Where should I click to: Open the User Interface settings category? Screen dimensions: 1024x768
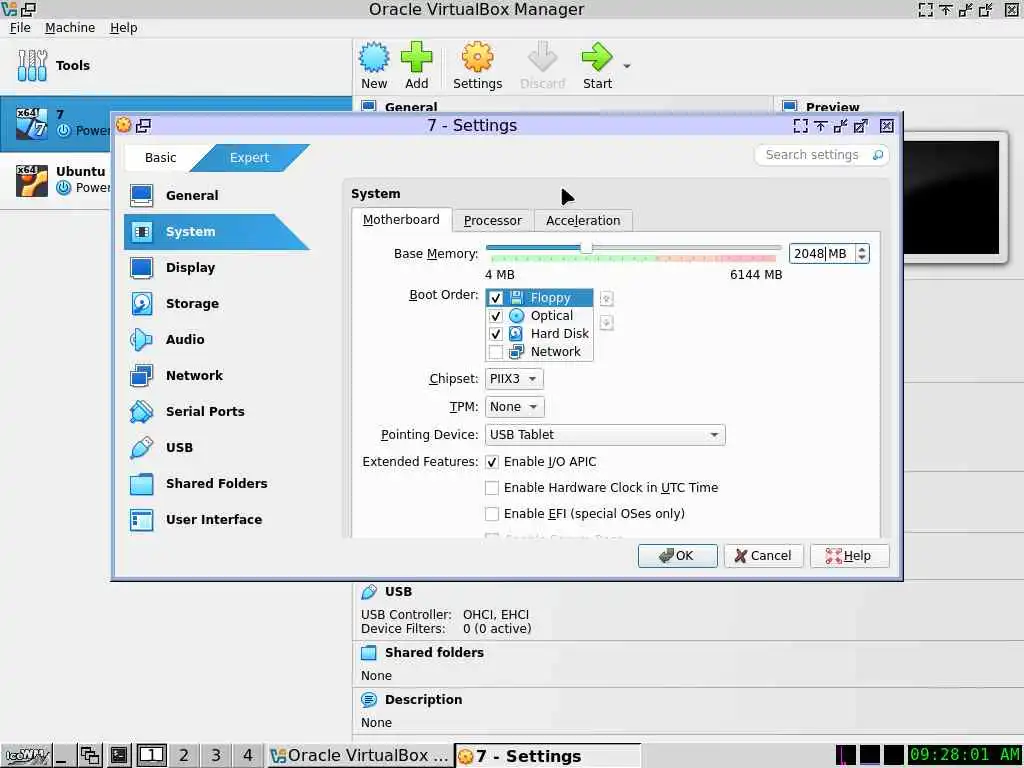pos(216,520)
